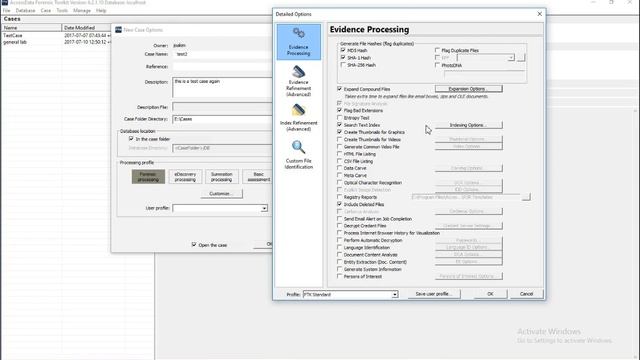Select the general lab case row

coord(56,42)
